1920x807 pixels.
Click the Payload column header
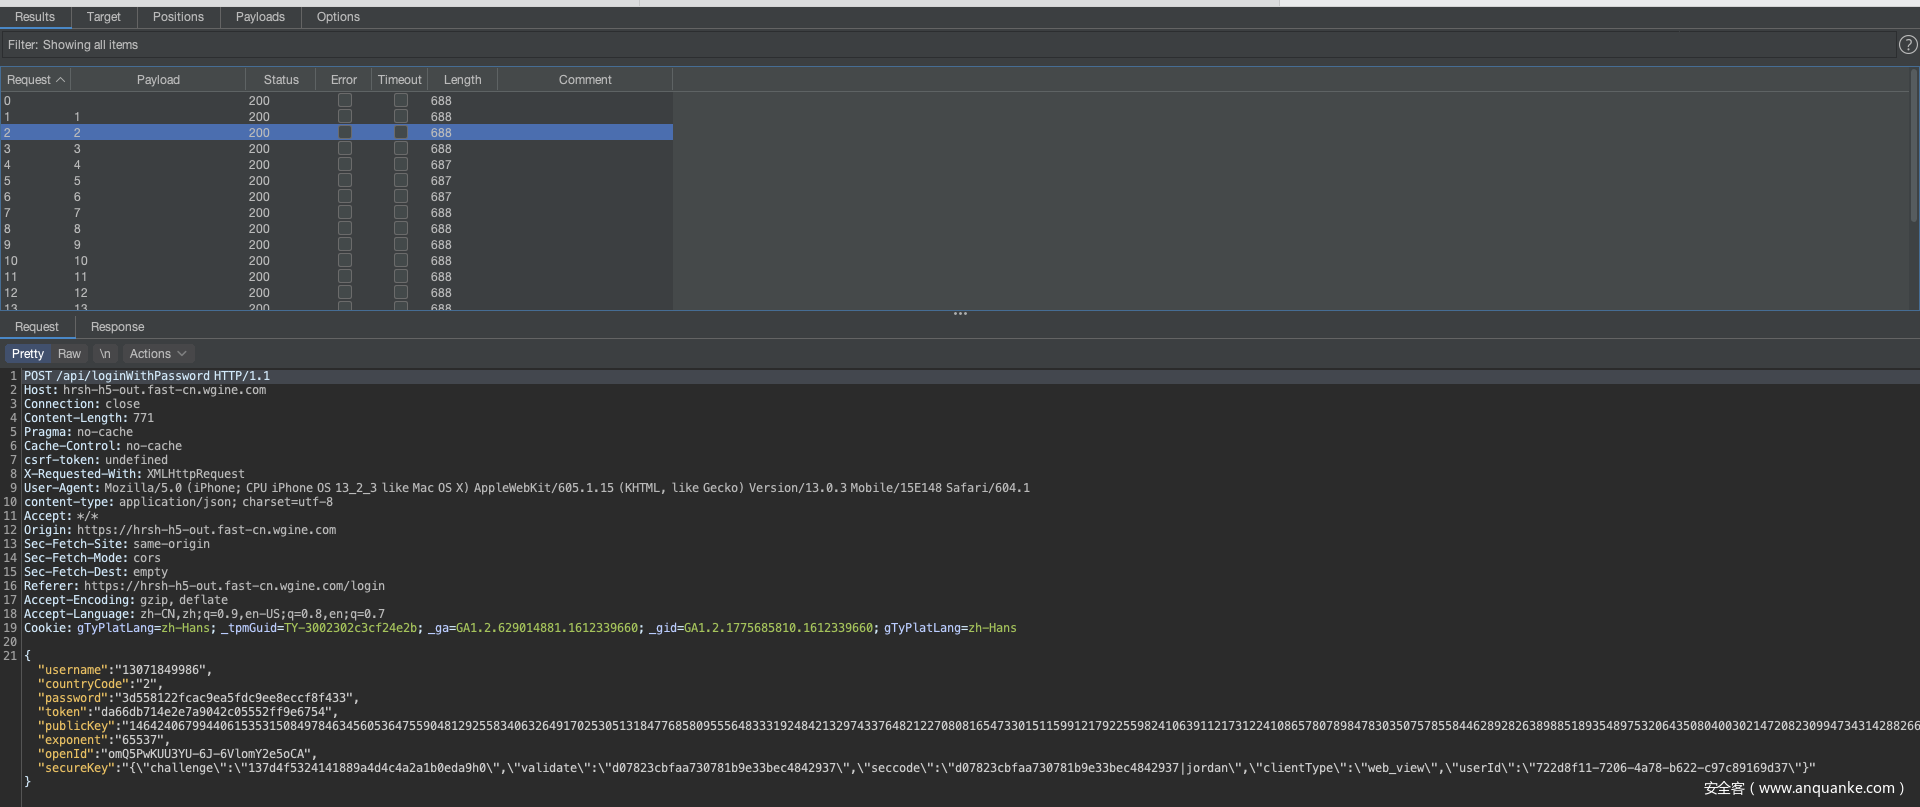[x=158, y=80]
